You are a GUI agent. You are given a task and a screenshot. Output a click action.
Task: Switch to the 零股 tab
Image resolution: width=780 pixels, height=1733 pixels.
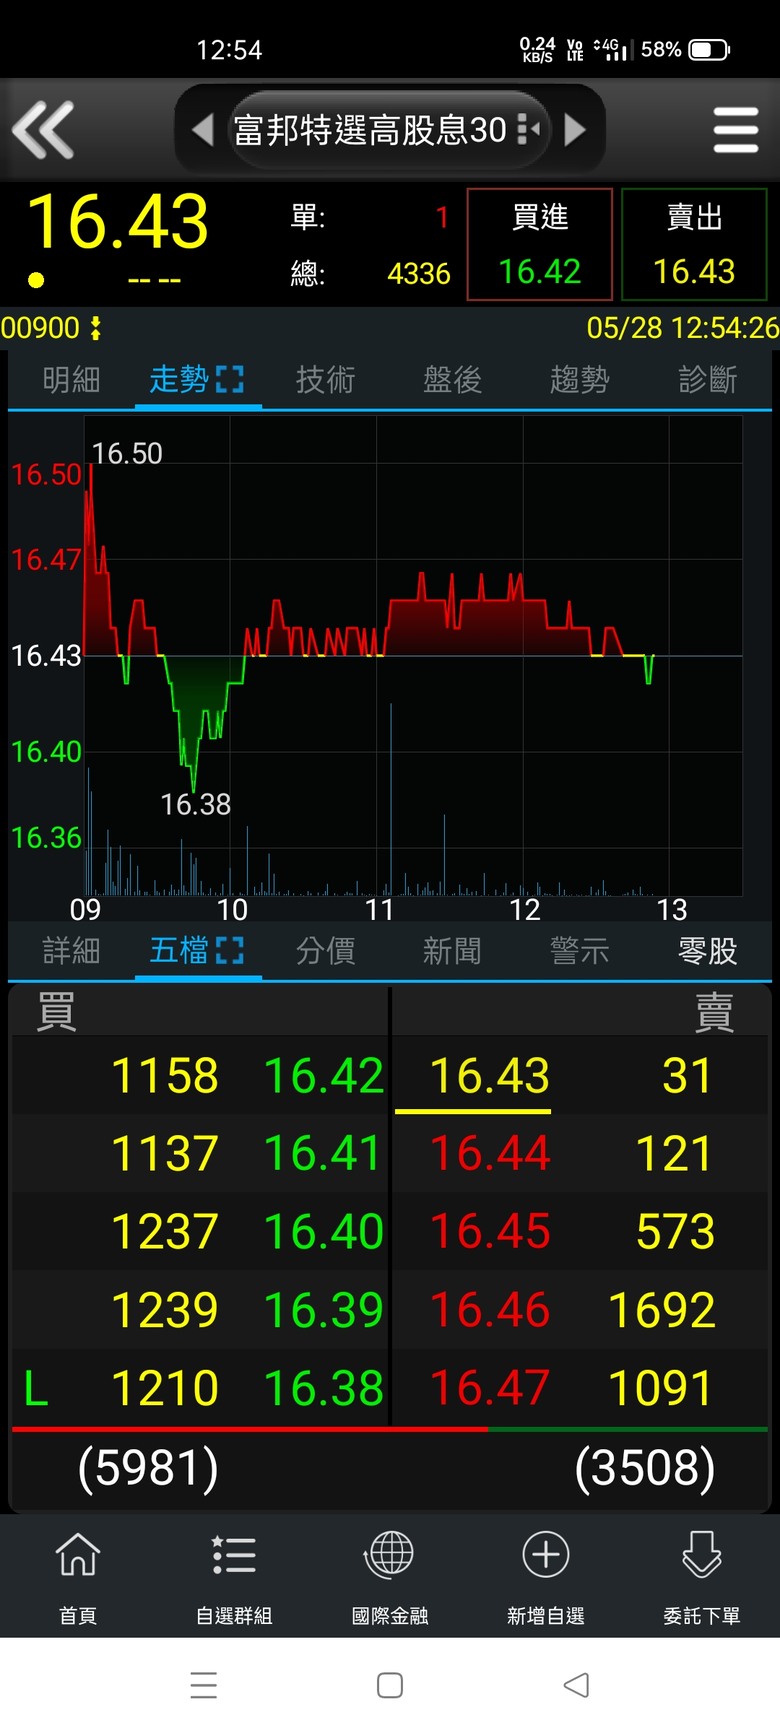707,951
